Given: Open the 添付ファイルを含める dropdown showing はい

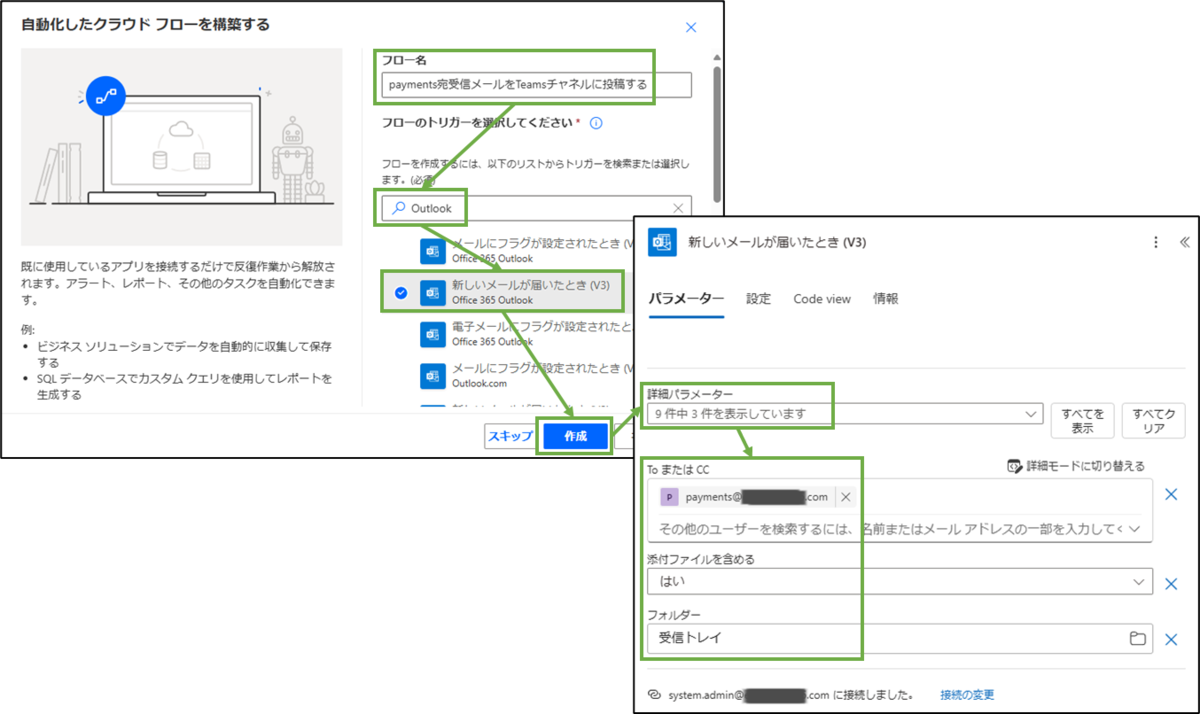Looking at the screenshot, I should (x=899, y=581).
